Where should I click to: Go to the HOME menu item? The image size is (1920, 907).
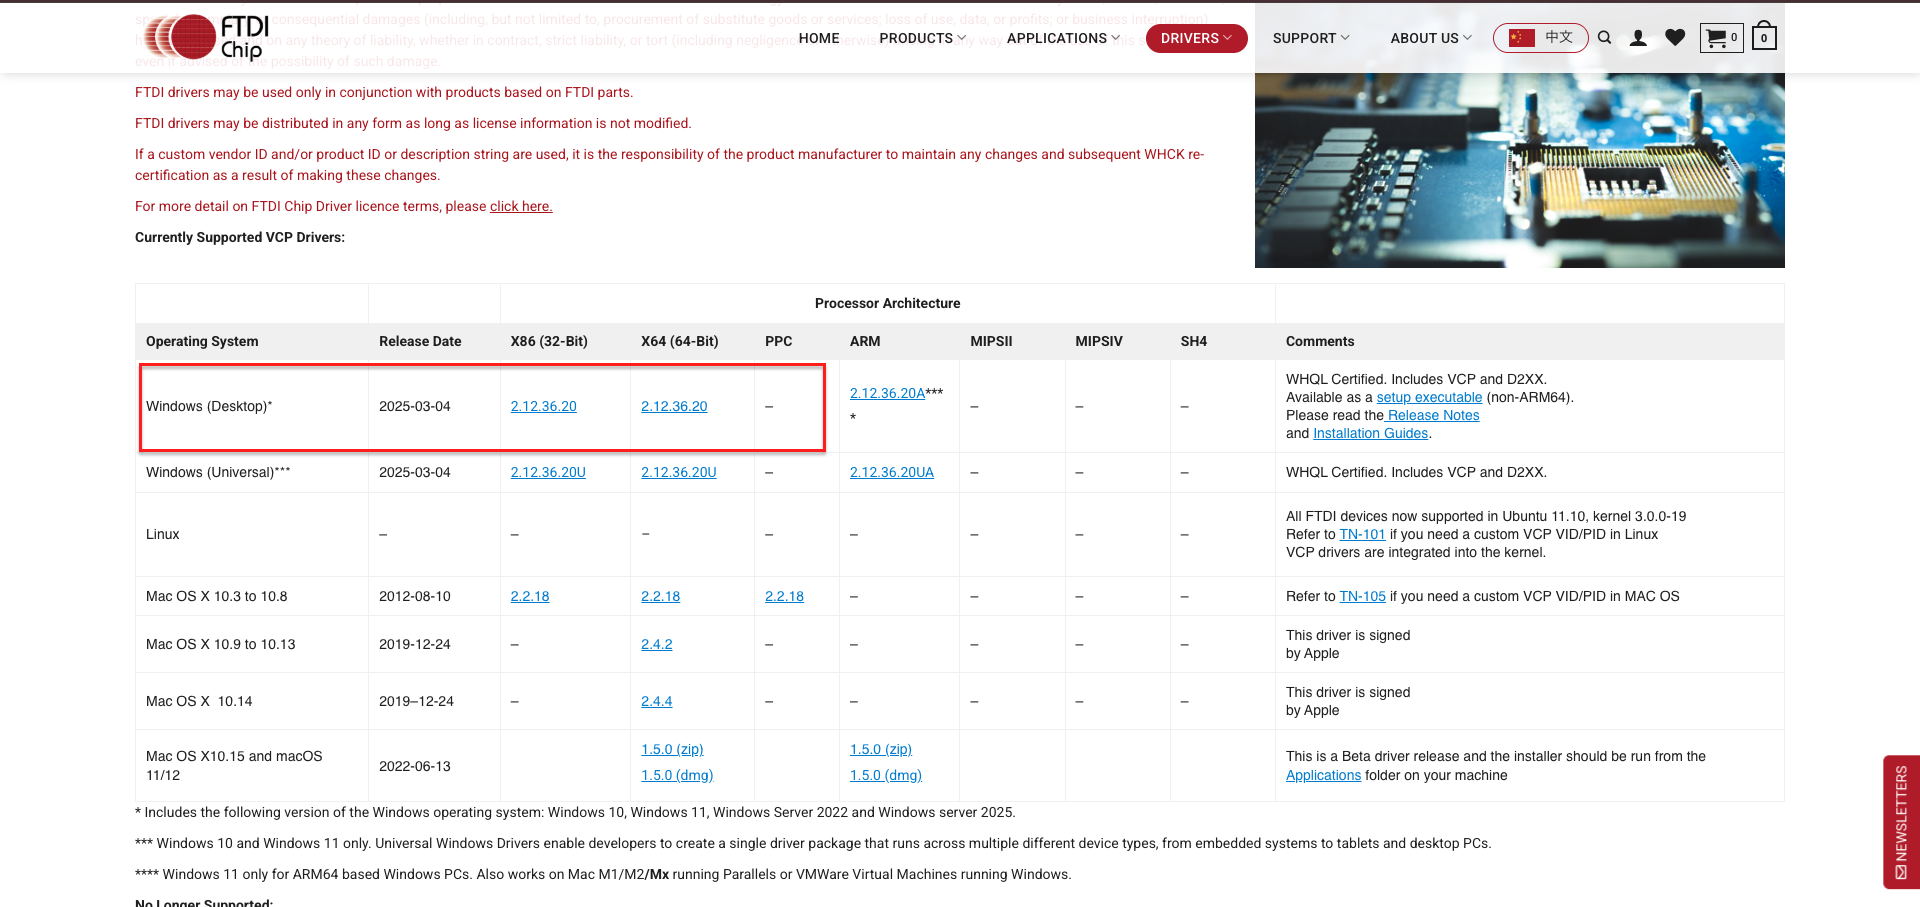coord(819,38)
